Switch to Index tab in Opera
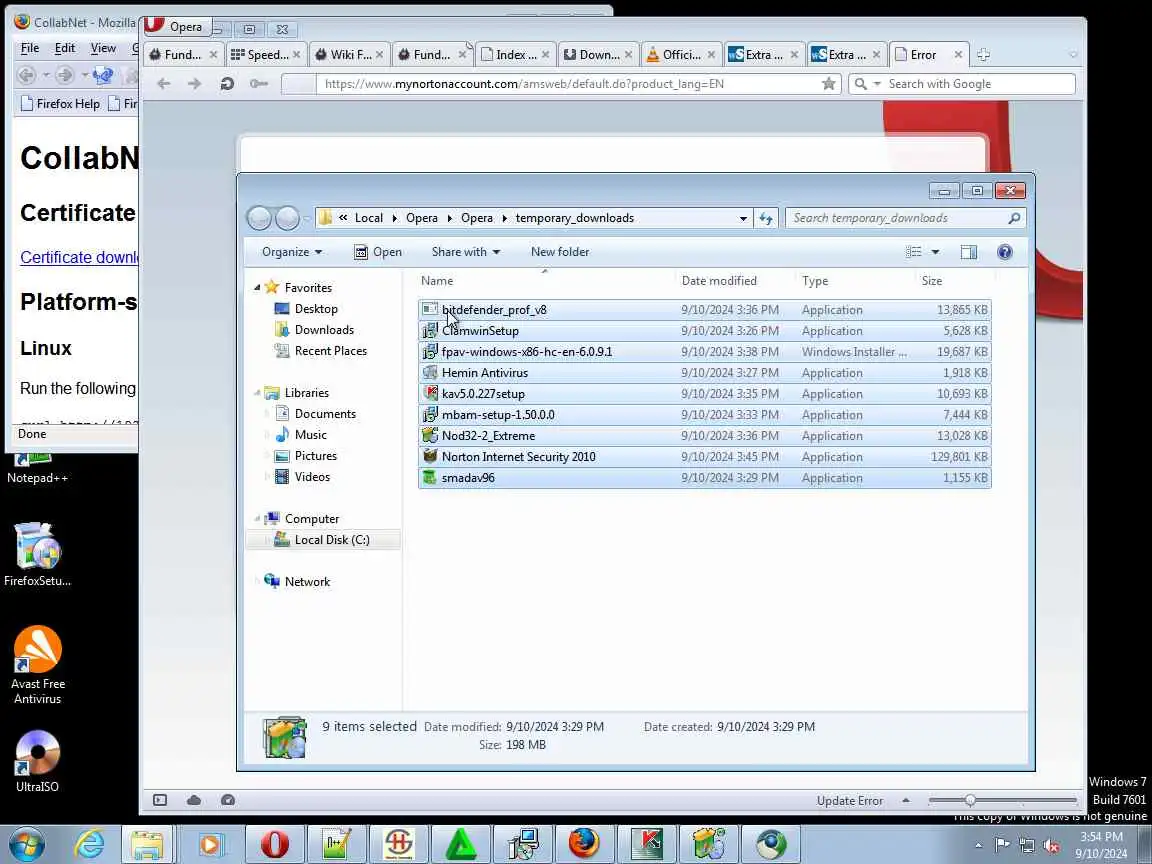The image size is (1152, 864). (514, 54)
